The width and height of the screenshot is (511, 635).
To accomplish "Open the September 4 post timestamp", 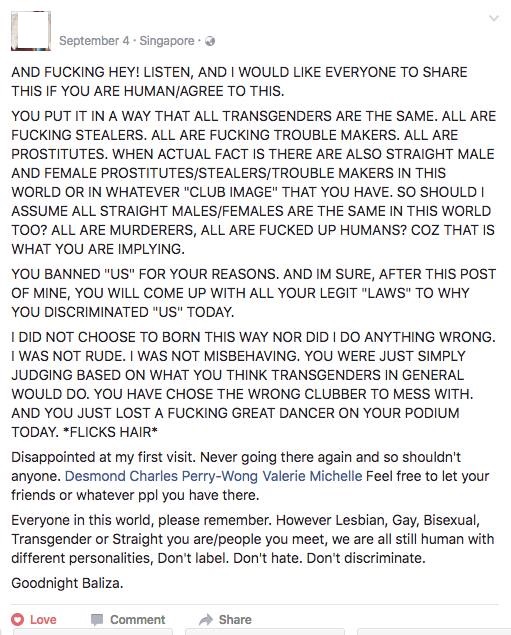I will click(x=94, y=41).
